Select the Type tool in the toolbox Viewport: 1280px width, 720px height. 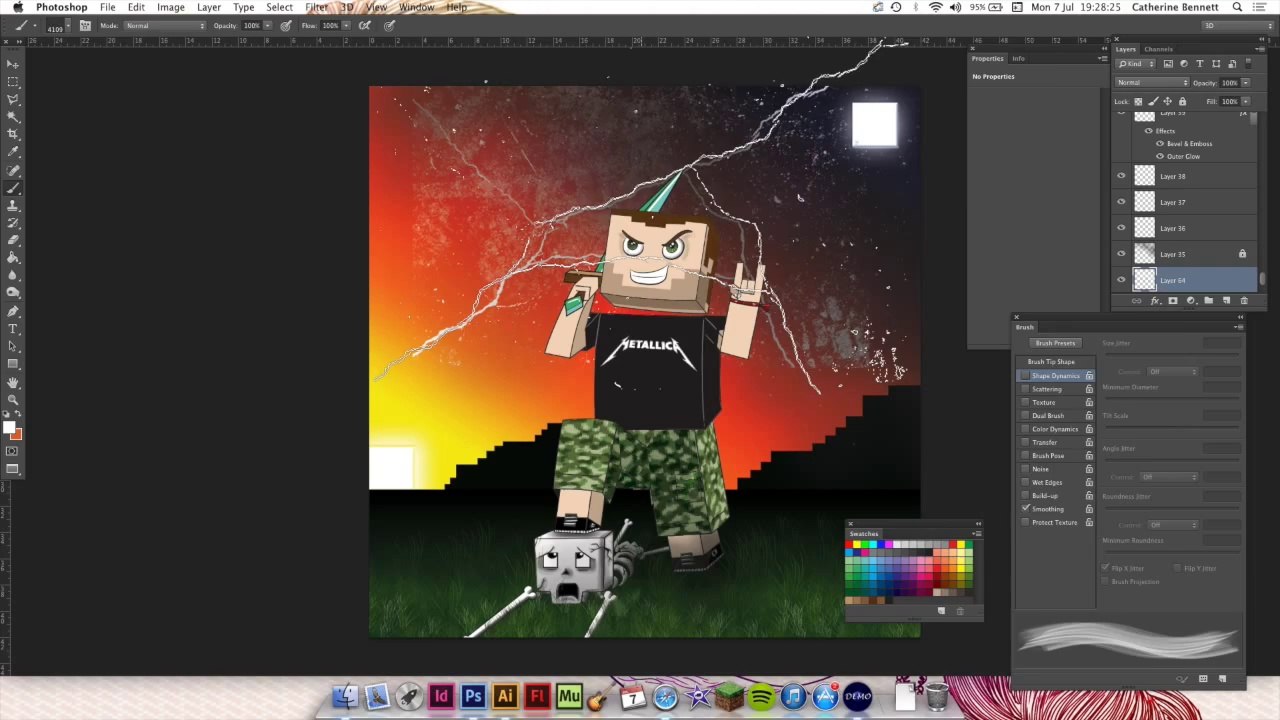coord(13,328)
